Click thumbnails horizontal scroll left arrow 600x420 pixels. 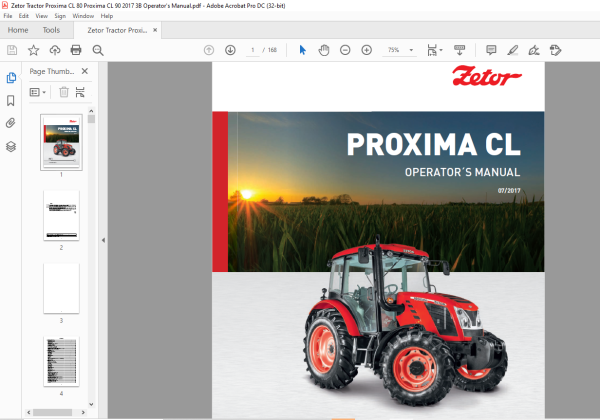[29, 412]
